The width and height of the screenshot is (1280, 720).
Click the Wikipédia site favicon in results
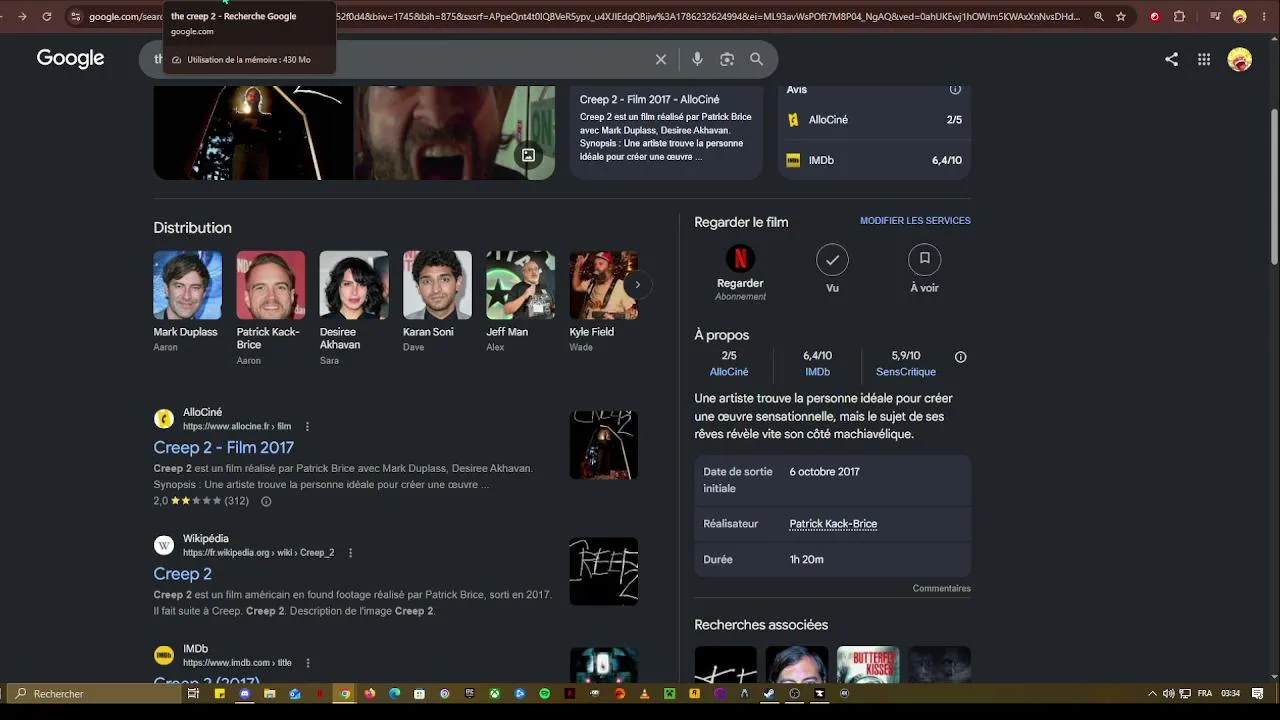(164, 545)
